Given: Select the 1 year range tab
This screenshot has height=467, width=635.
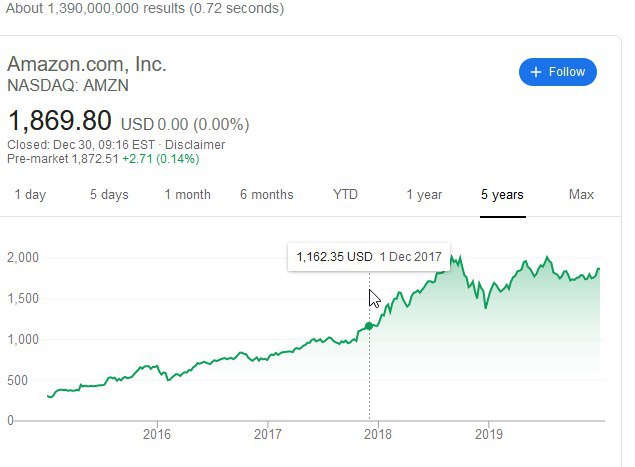Looking at the screenshot, I should pyautogui.click(x=424, y=194).
